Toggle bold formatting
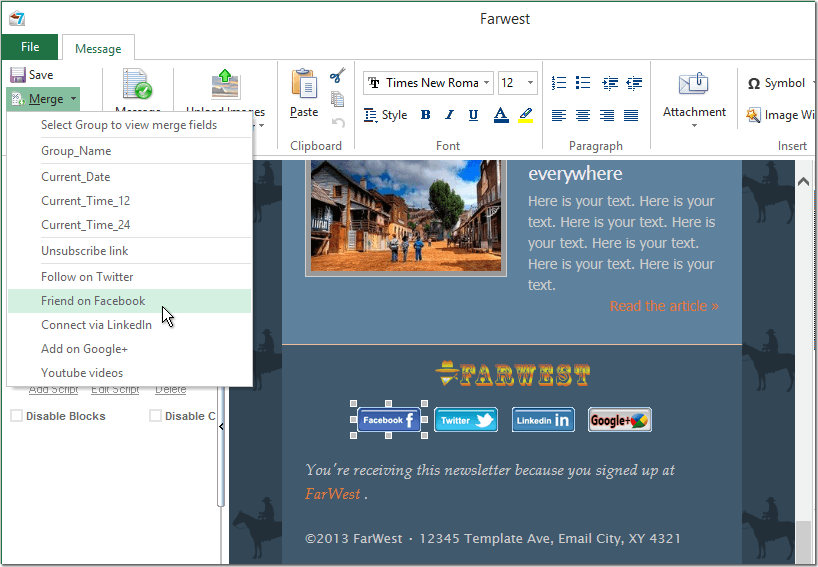 point(425,115)
